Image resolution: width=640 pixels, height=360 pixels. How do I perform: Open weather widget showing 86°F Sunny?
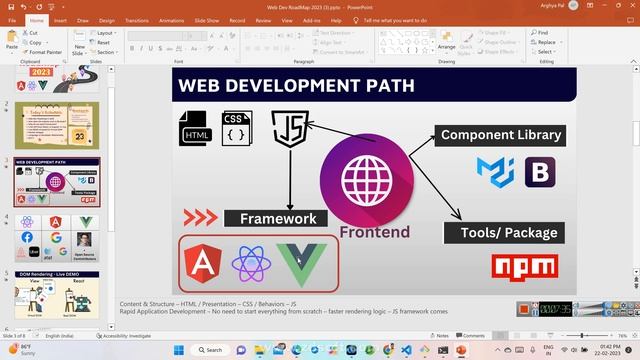click(x=21, y=350)
